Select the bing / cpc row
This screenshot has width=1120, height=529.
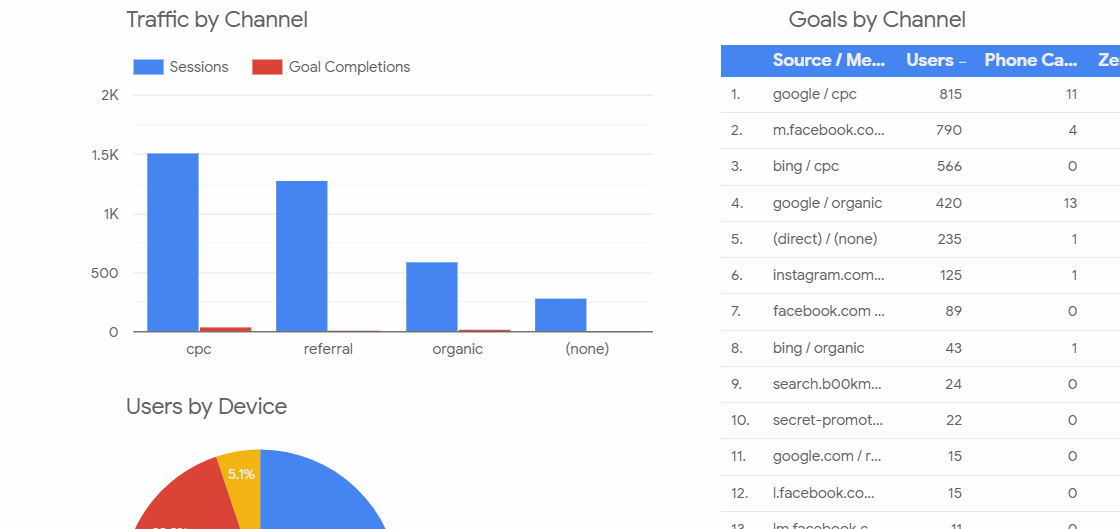(x=921, y=167)
